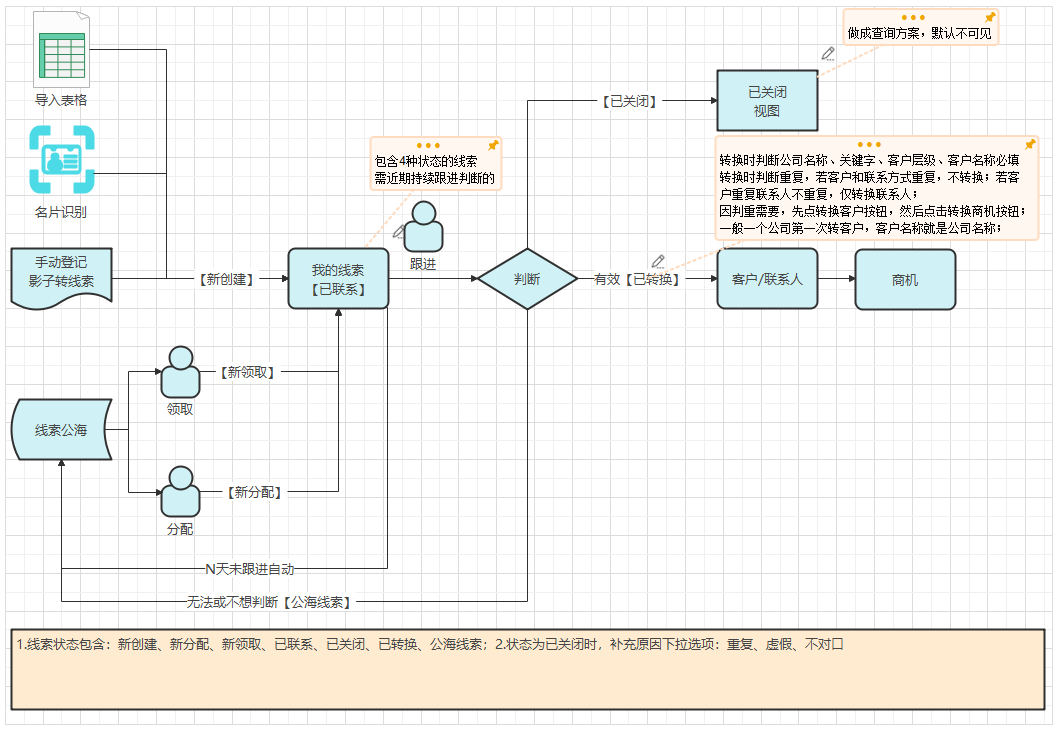1057x729 pixels.
Task: Click the pencil icon before 【已转换】 label
Action: (658, 261)
